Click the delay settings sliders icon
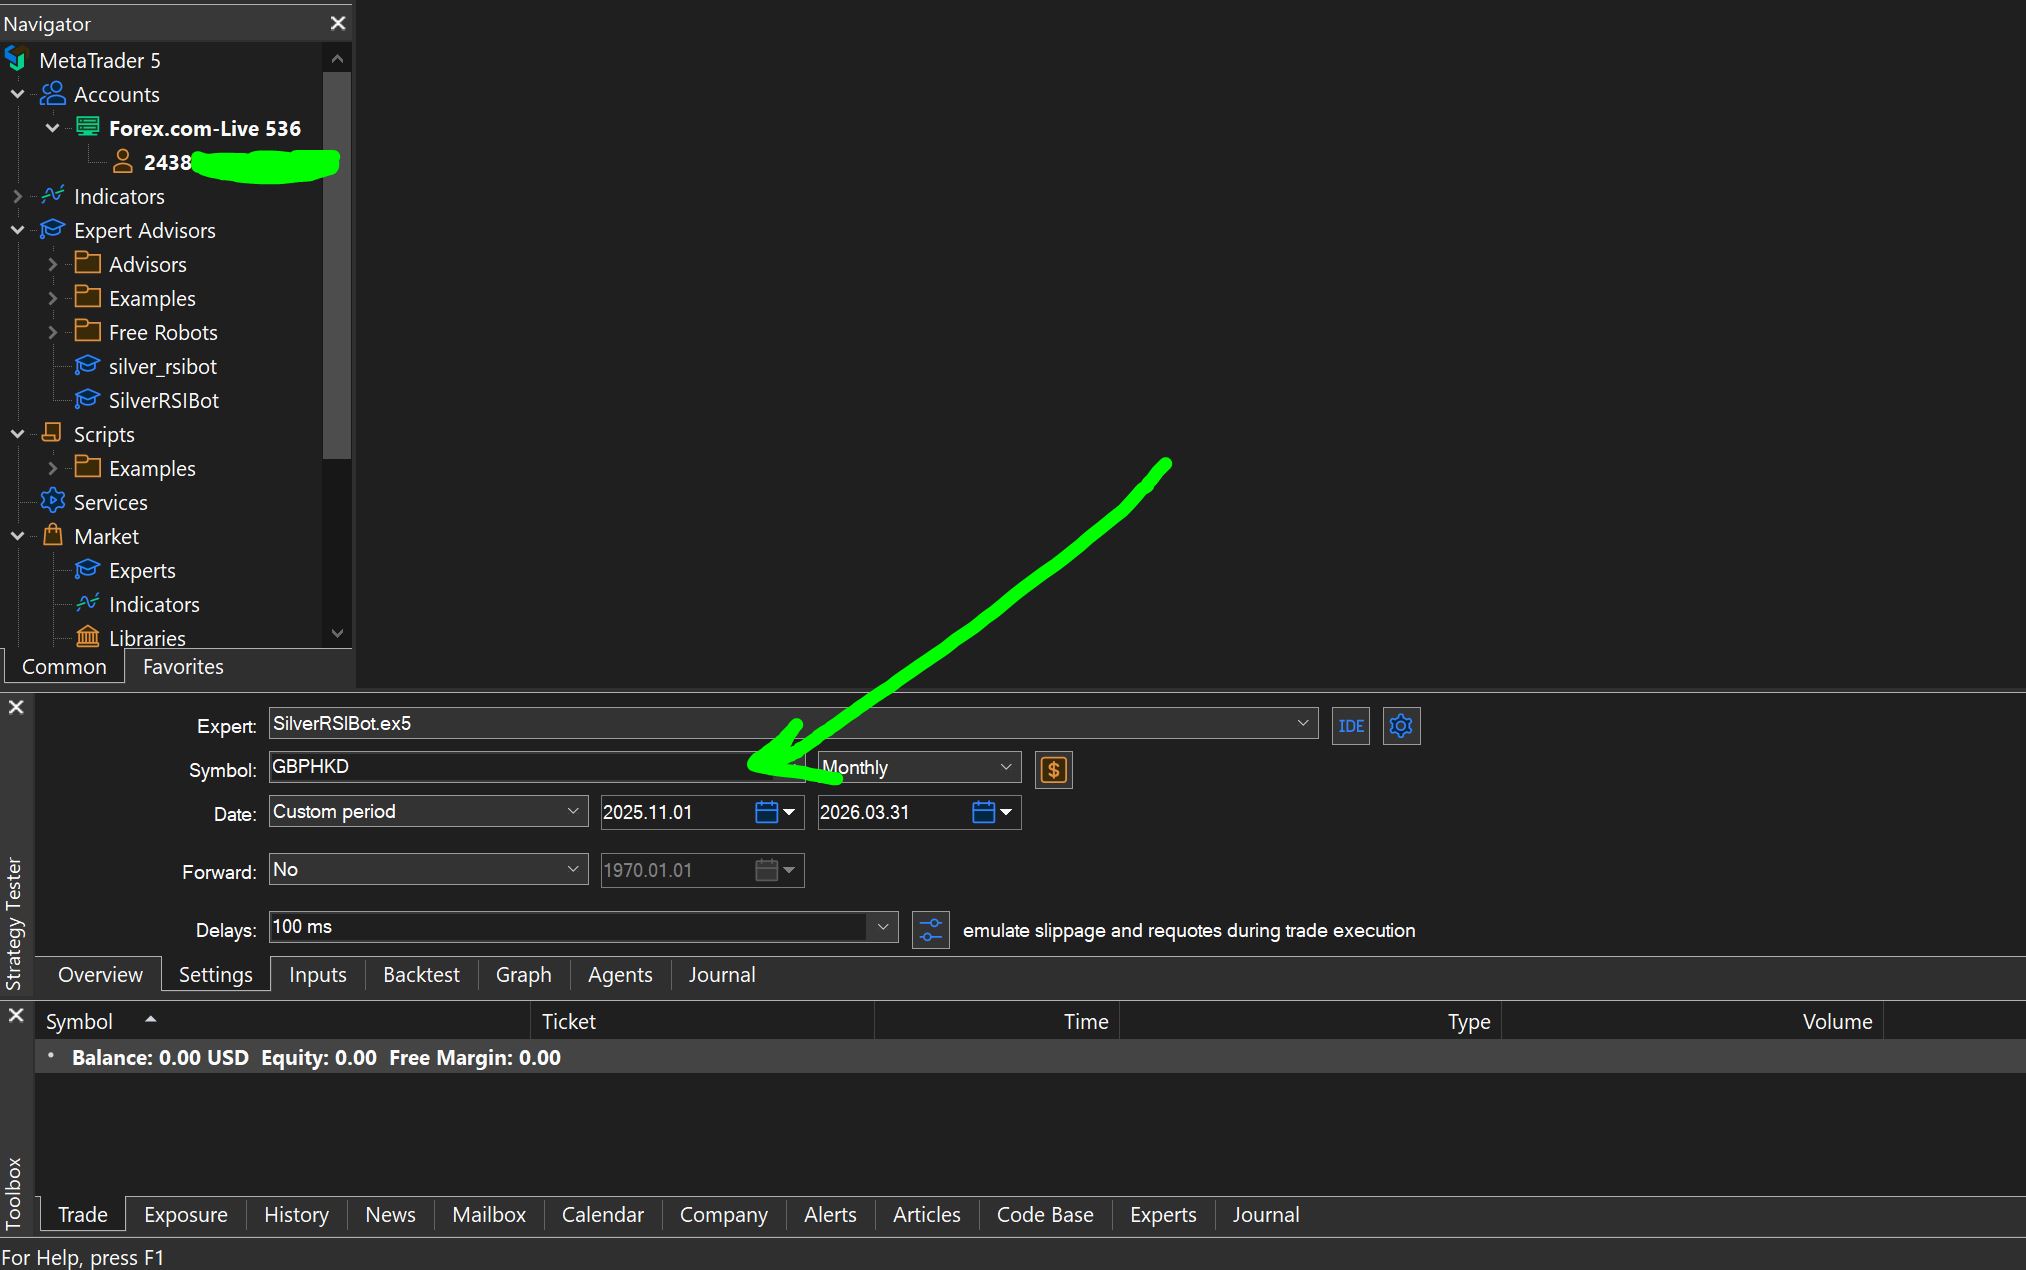 point(930,930)
